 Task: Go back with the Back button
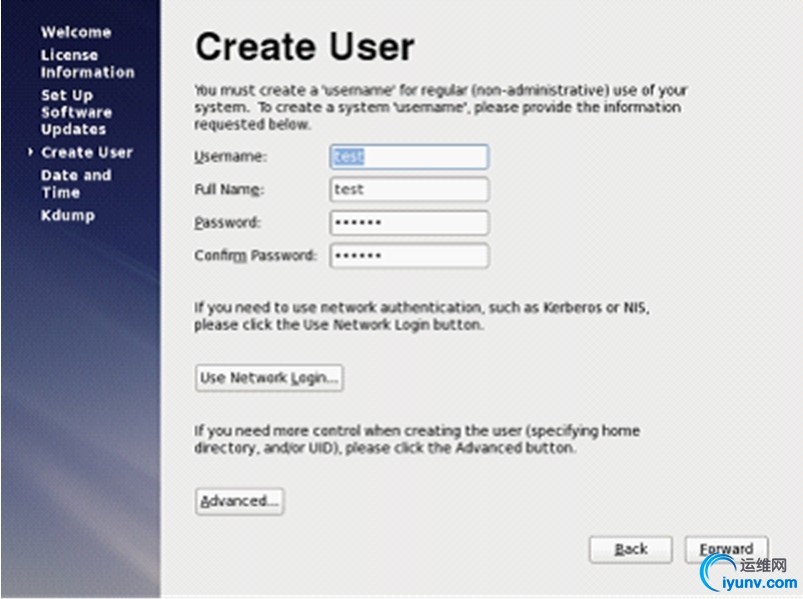click(x=630, y=549)
